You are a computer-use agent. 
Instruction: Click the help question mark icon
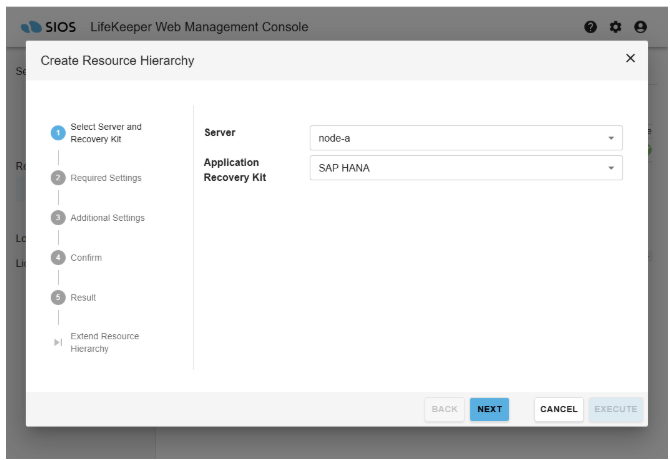(590, 27)
